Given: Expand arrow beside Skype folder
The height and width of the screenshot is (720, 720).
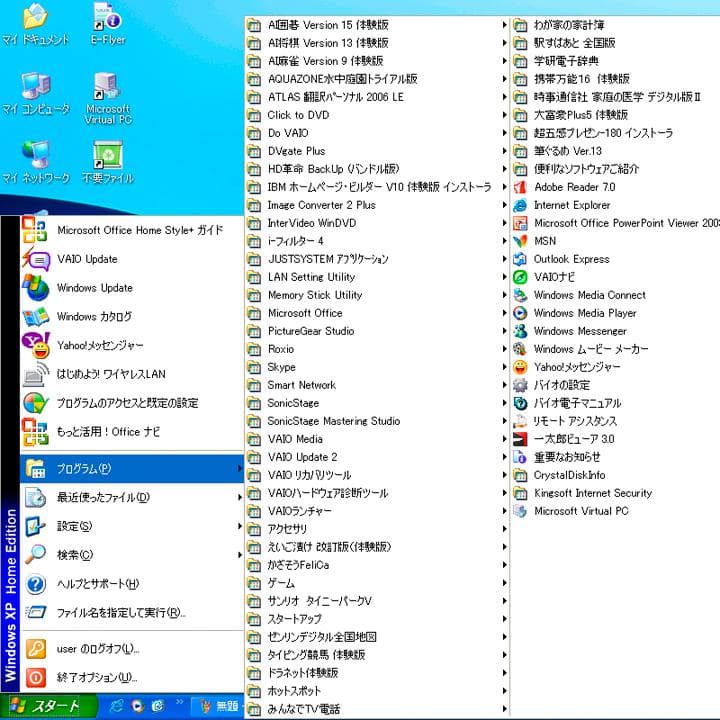Looking at the screenshot, I should (504, 367).
